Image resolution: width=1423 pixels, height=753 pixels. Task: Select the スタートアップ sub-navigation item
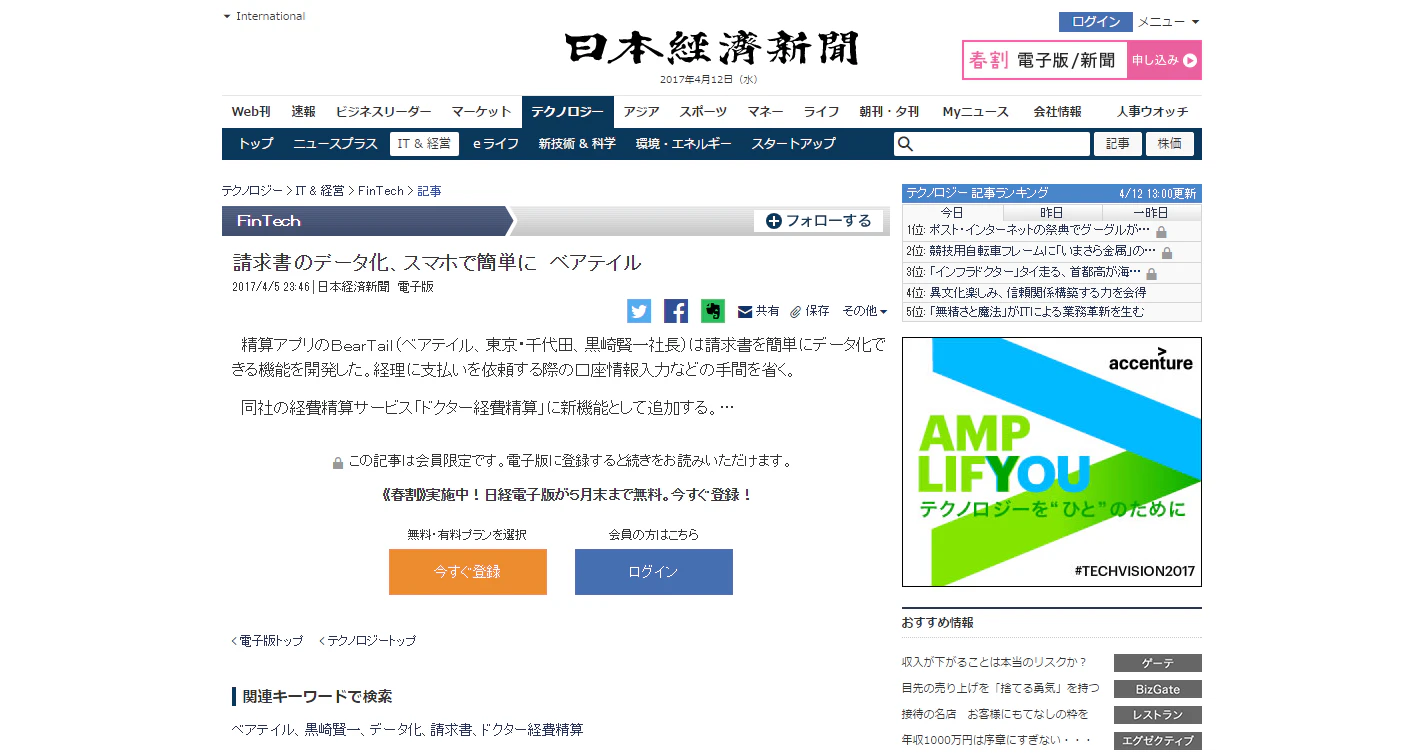click(793, 144)
